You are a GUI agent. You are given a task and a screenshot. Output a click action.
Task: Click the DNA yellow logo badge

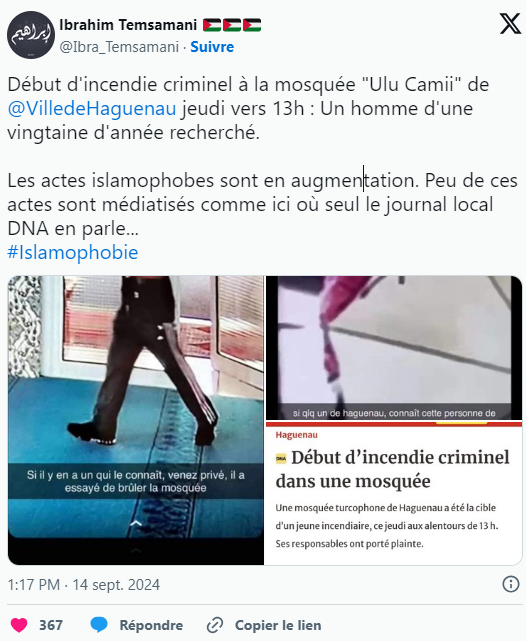tap(281, 459)
